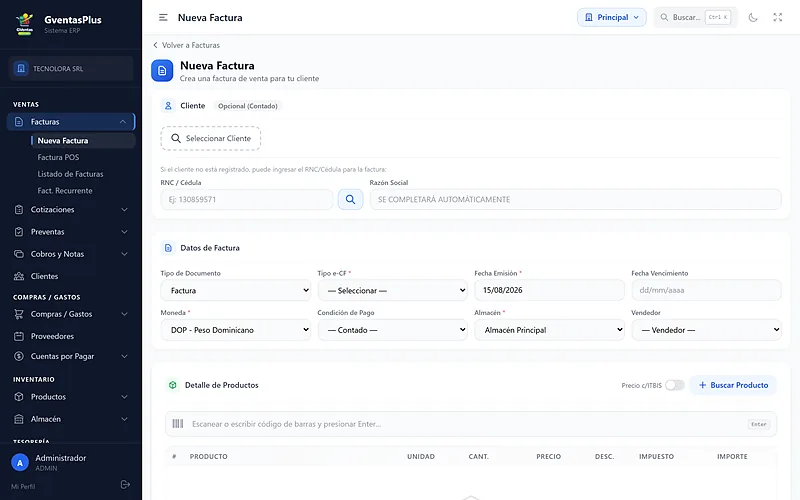Expand the Cobros y Notas chevron
The height and width of the screenshot is (500, 800).
click(124, 254)
